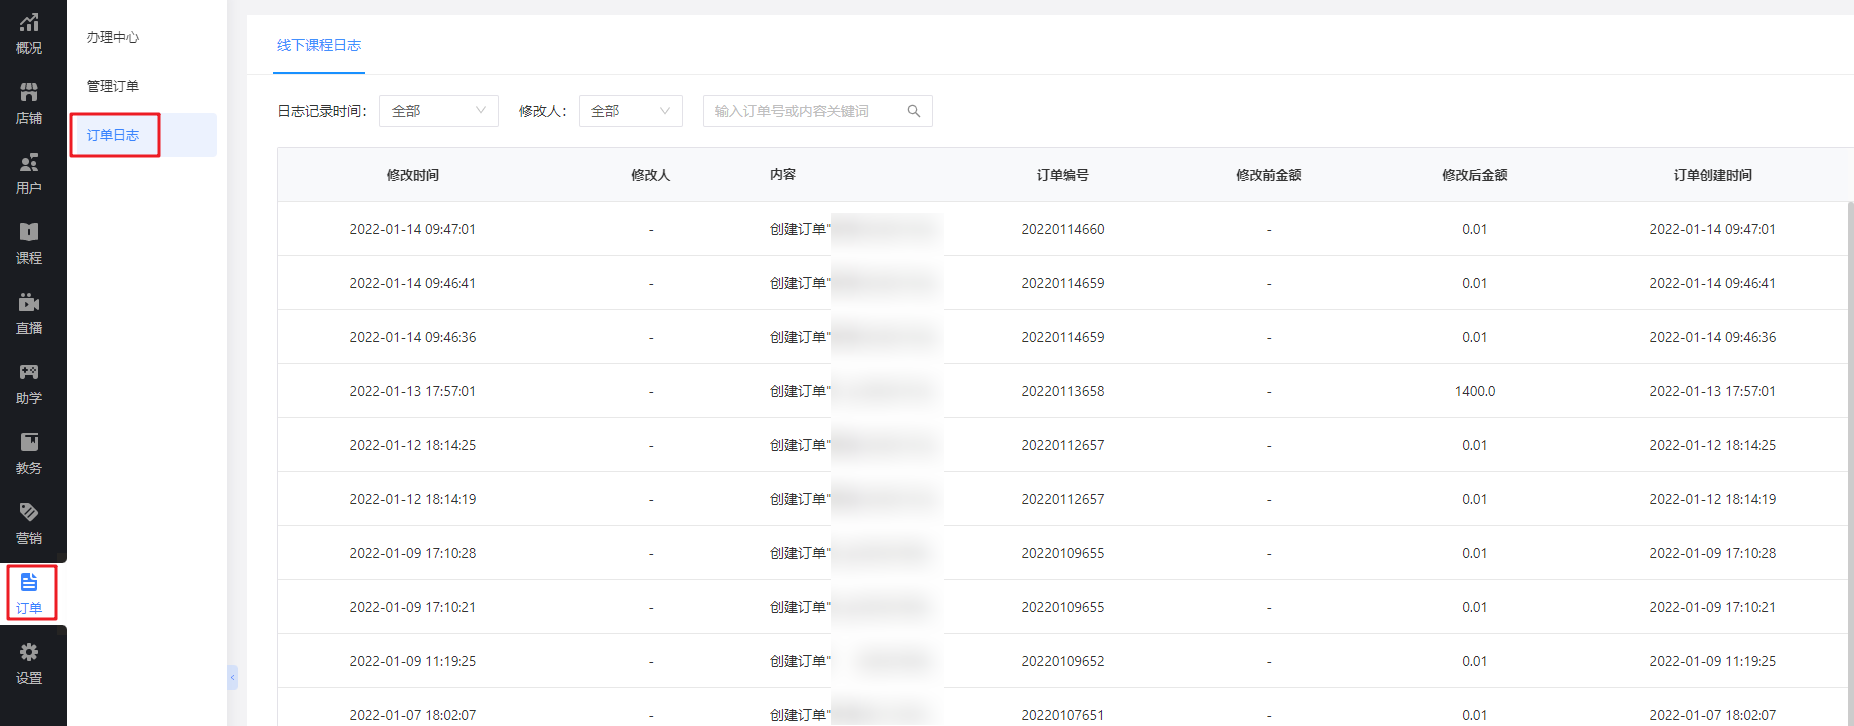Click the 内容 column header
Image resolution: width=1854 pixels, height=726 pixels.
783,175
